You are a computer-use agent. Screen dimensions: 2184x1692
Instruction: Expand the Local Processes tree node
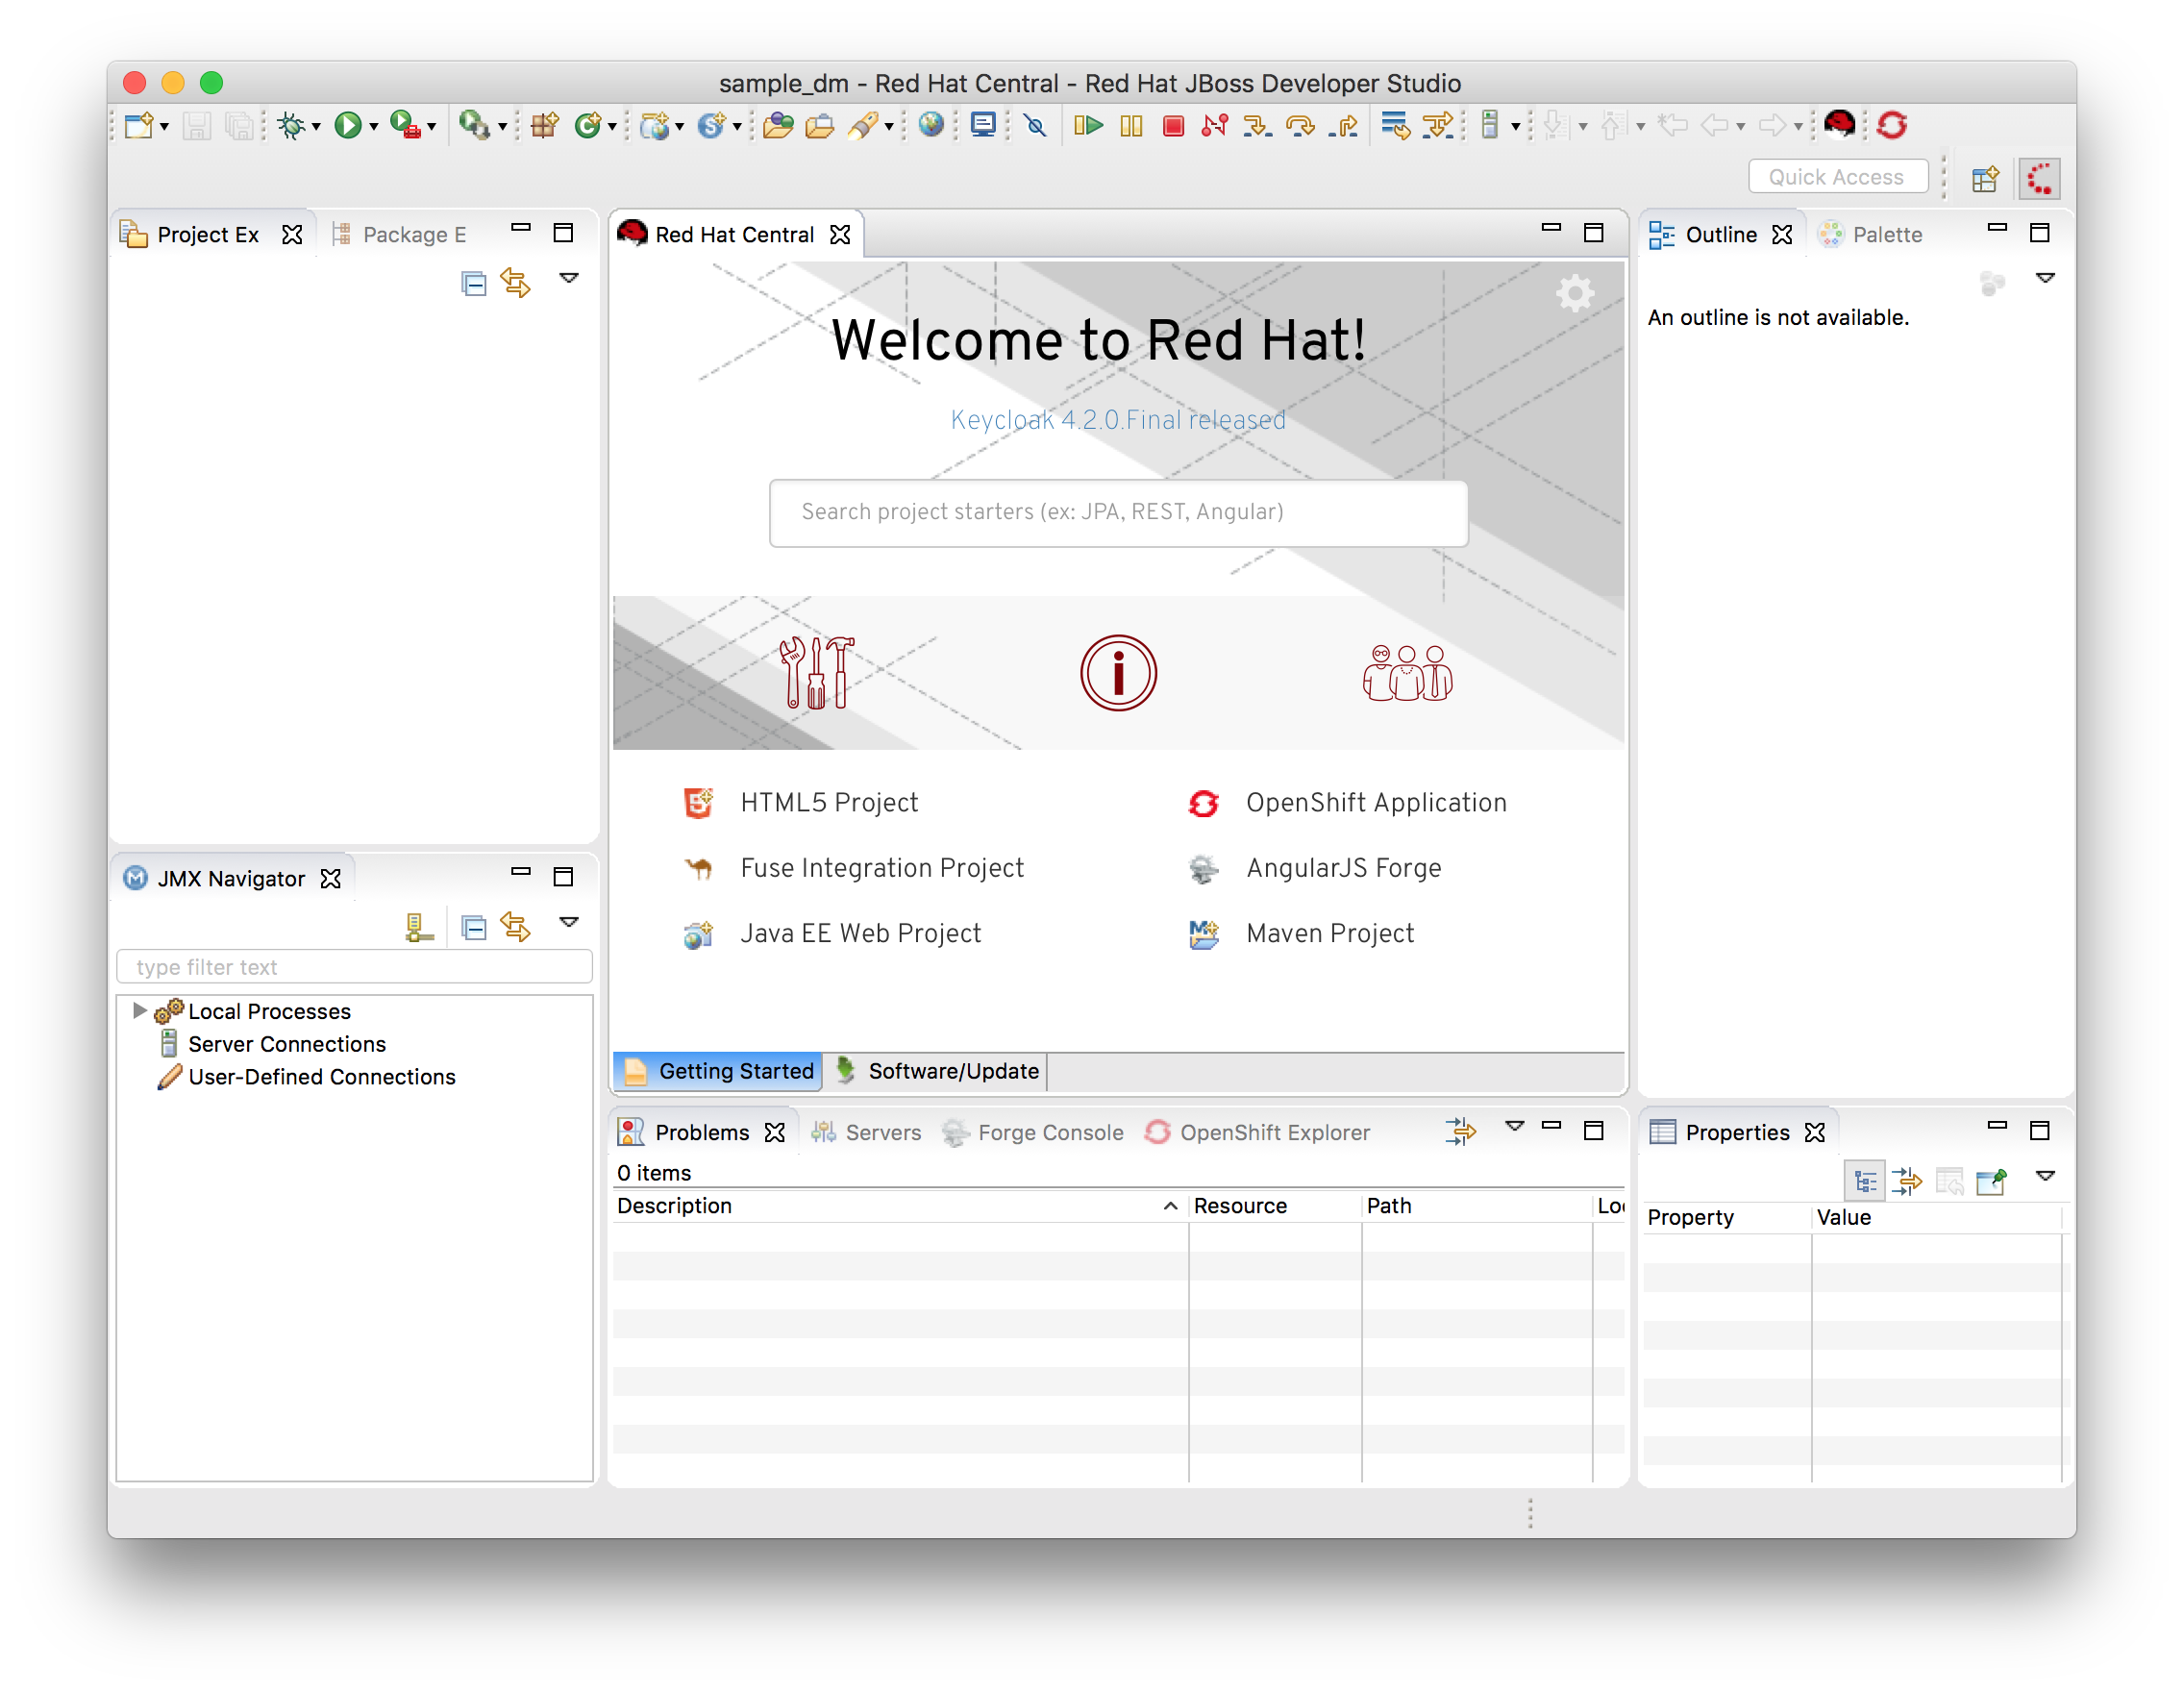coord(139,1011)
